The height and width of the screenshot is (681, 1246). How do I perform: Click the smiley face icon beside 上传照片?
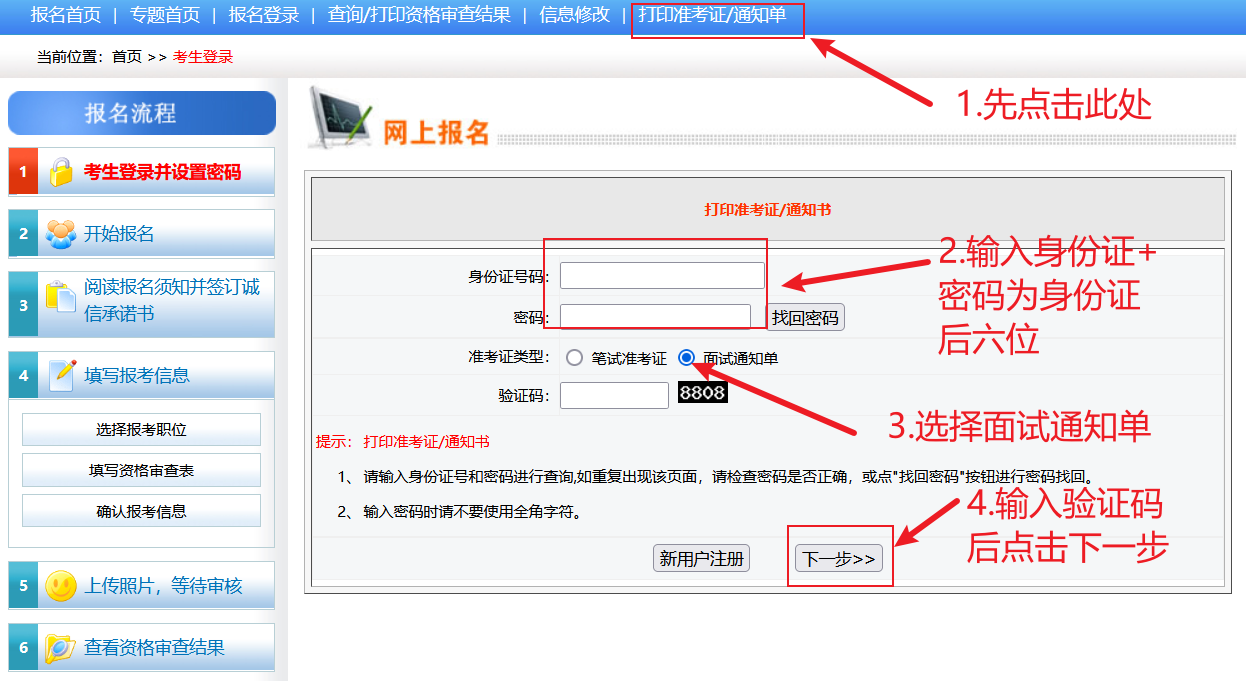61,585
